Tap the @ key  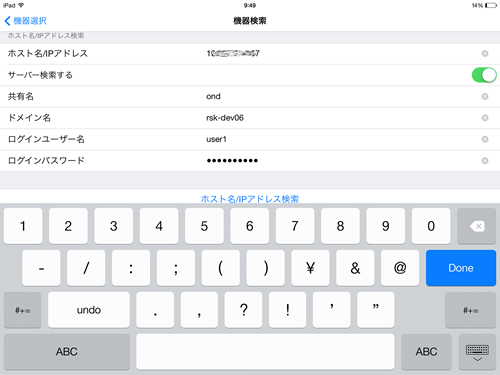pyautogui.click(x=400, y=268)
